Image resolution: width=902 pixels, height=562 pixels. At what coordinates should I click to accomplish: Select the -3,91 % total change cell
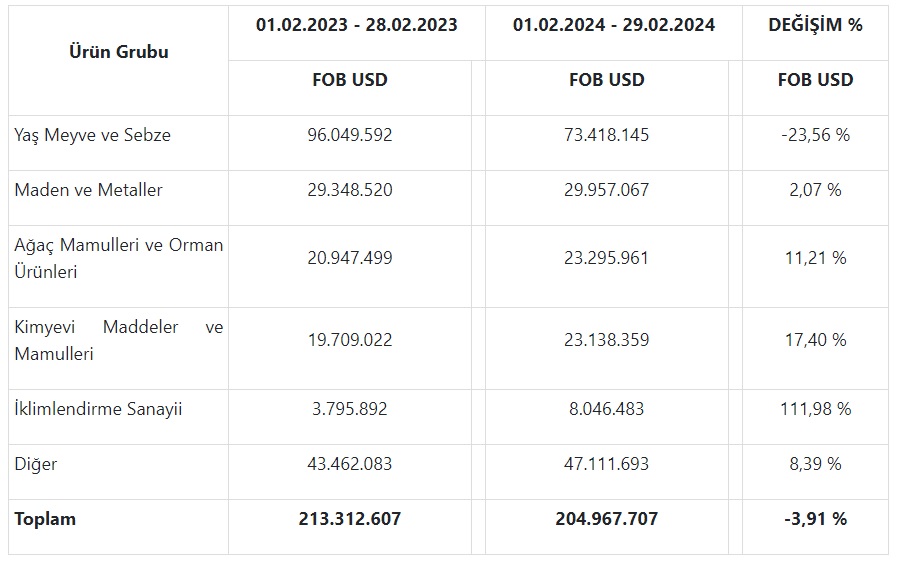pos(815,519)
